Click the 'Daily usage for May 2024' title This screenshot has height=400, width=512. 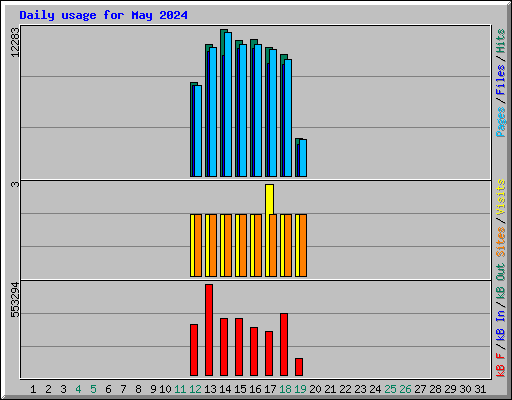pyautogui.click(x=103, y=15)
